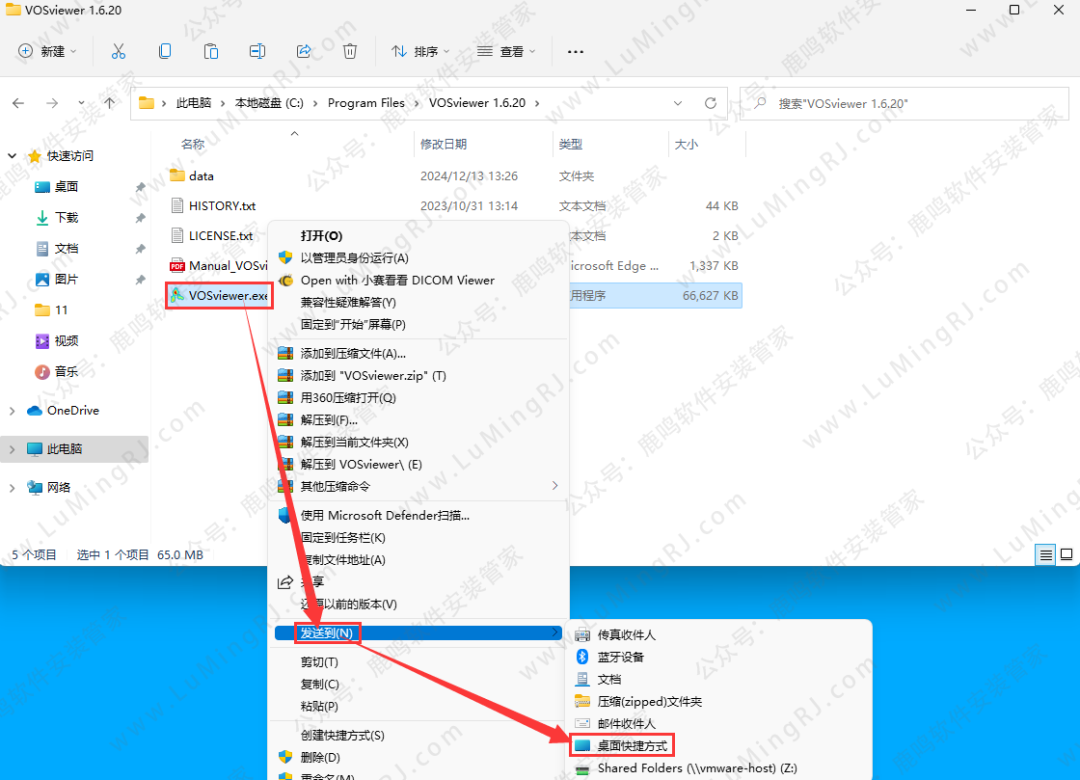Click the Up arrow navigation icon
Screen dimensions: 1080x780
point(110,103)
